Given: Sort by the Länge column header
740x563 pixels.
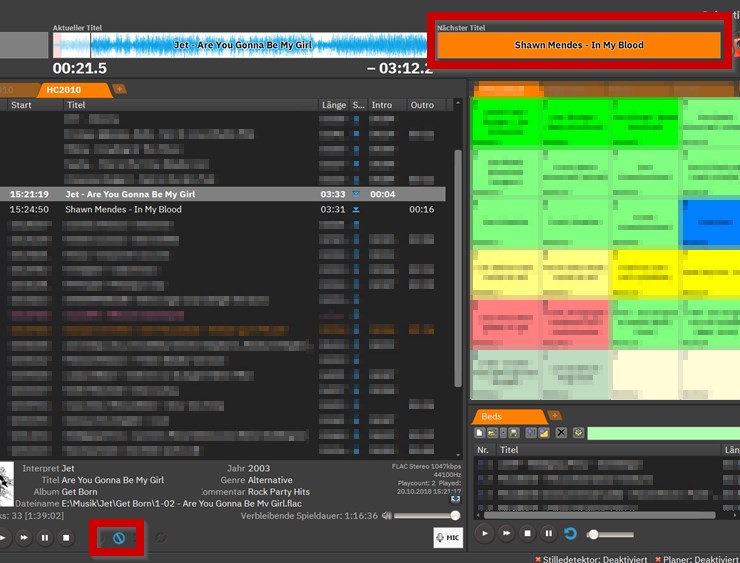Looking at the screenshot, I should [x=334, y=105].
